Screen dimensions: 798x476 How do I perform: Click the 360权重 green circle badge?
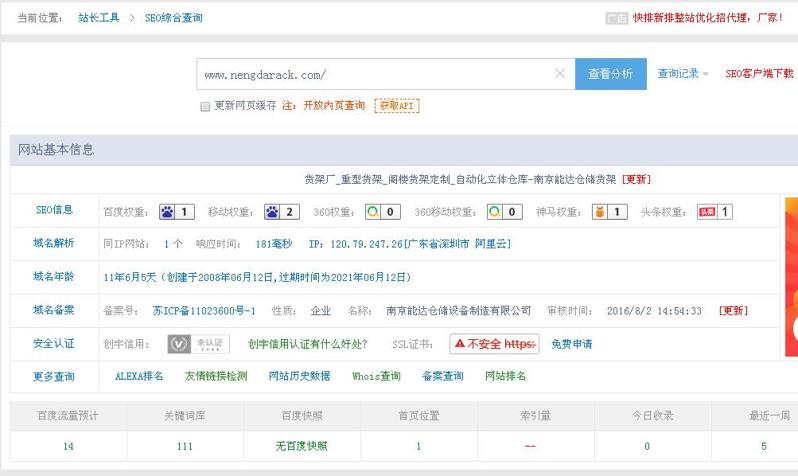coord(383,212)
